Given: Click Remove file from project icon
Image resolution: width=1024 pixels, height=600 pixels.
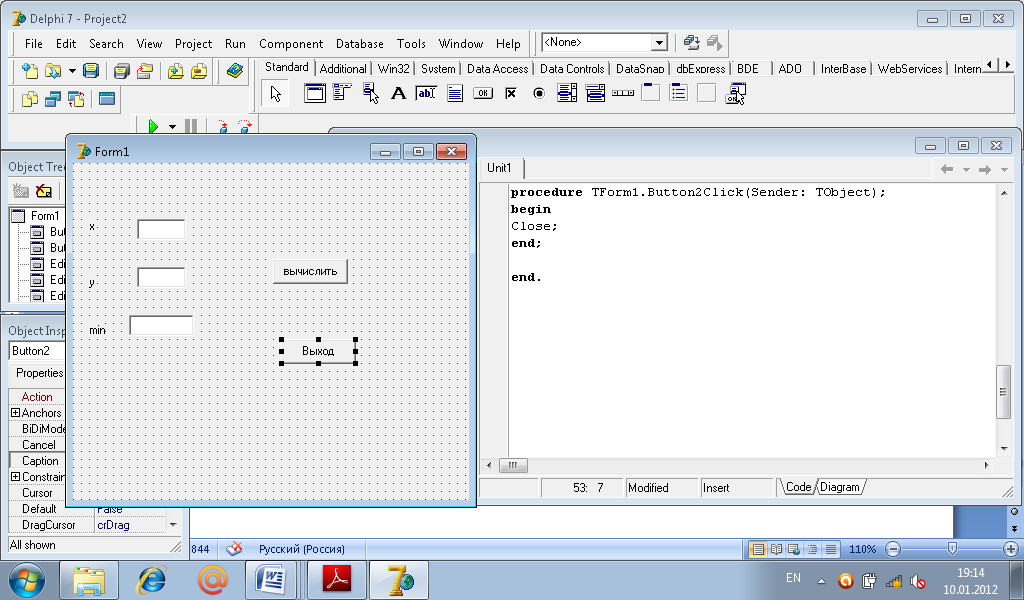Looking at the screenshot, I should [199, 71].
